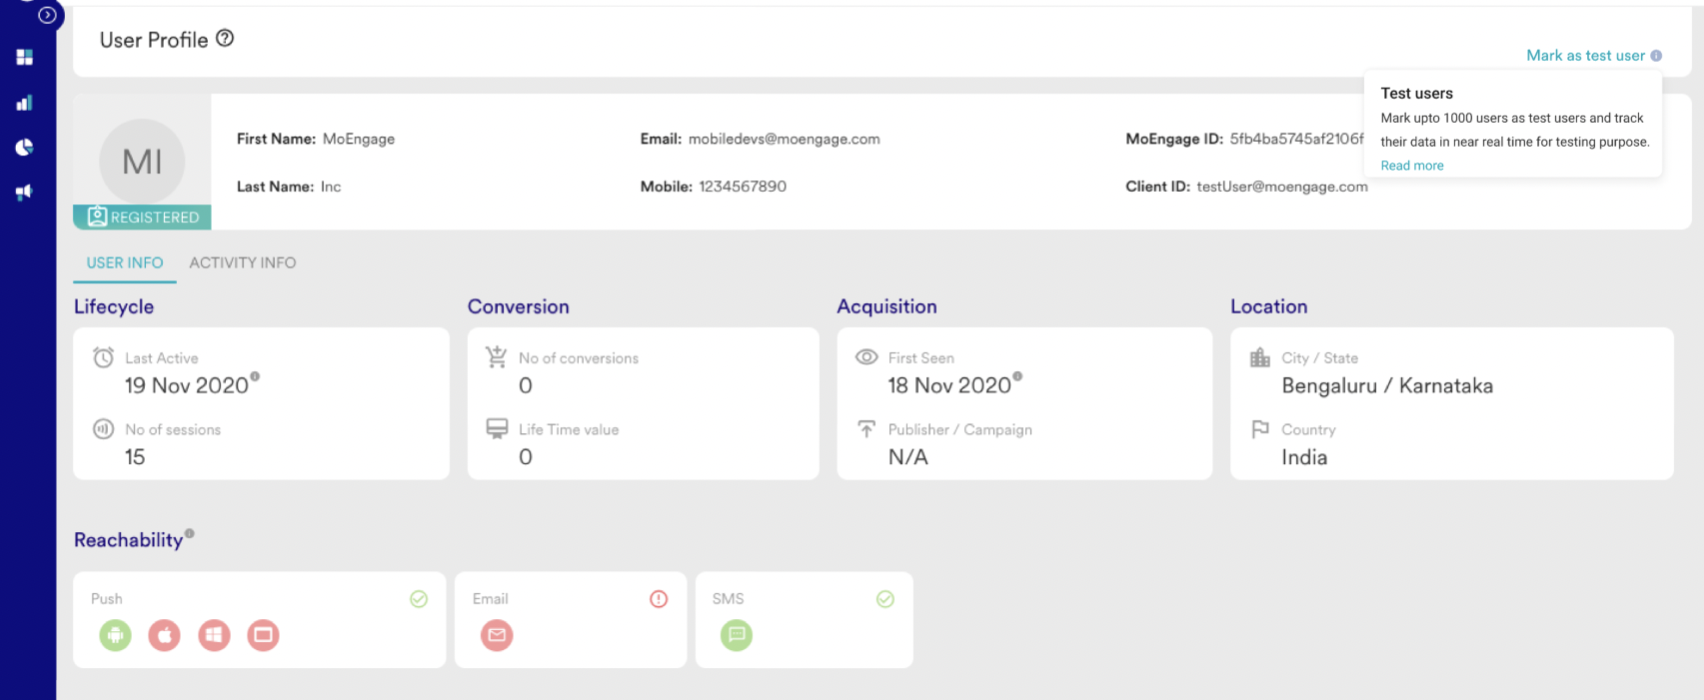Click the Email warning status indicator

658,599
